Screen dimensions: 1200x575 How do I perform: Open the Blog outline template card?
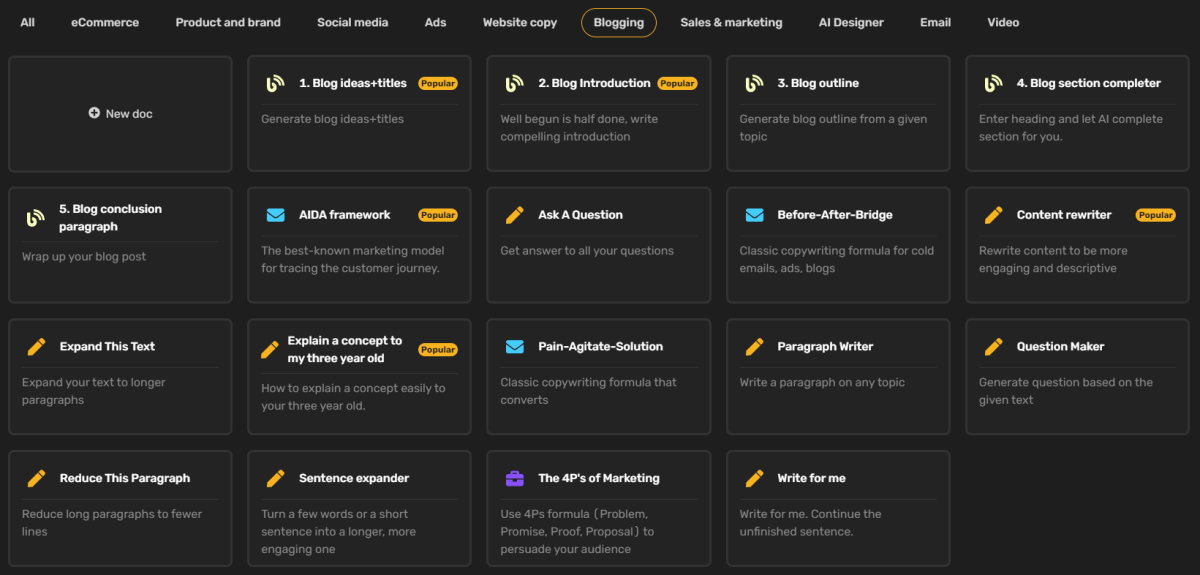click(838, 114)
